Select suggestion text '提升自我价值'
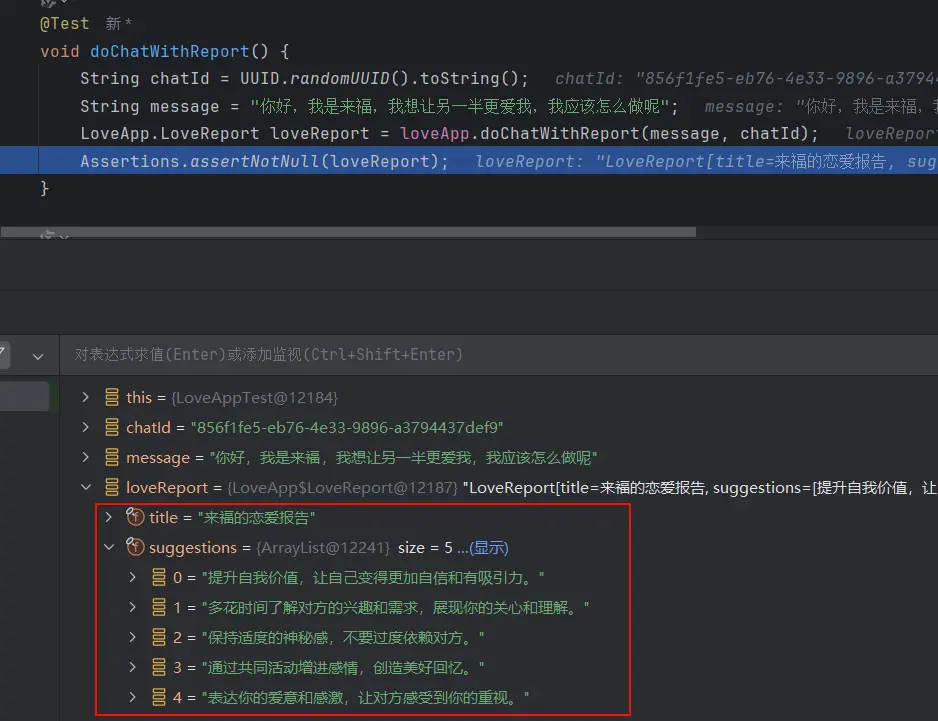Screen dimensions: 938x721 point(252,578)
